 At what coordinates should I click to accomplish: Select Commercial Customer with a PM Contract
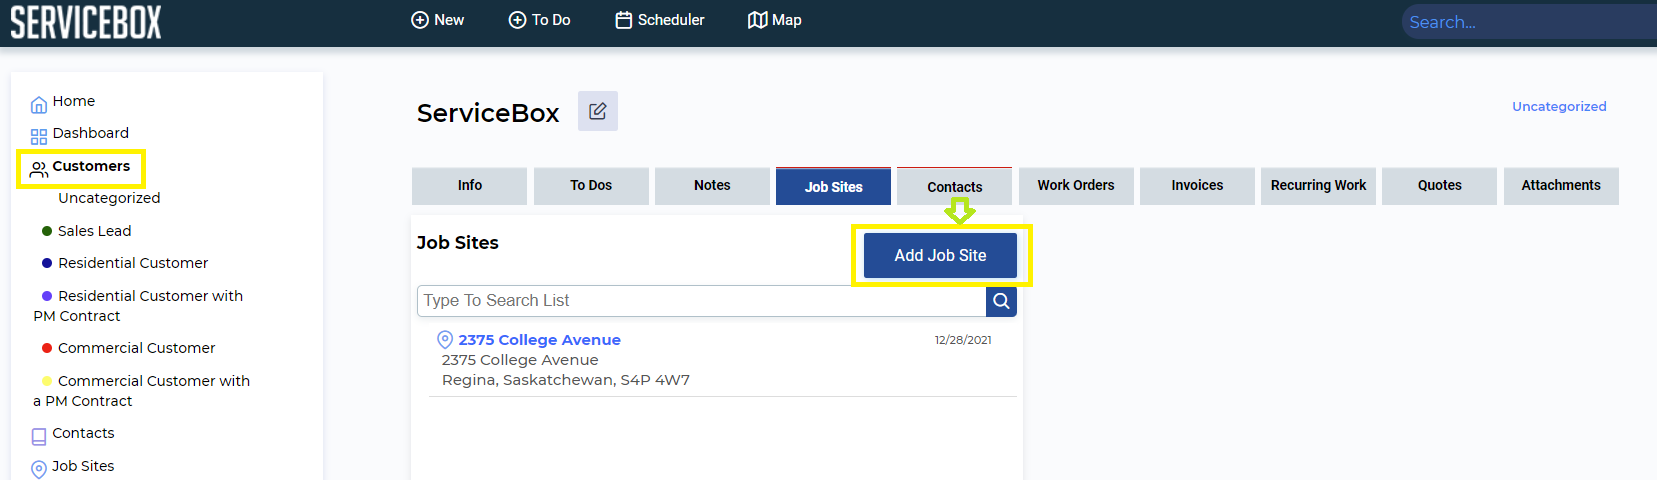coord(141,391)
